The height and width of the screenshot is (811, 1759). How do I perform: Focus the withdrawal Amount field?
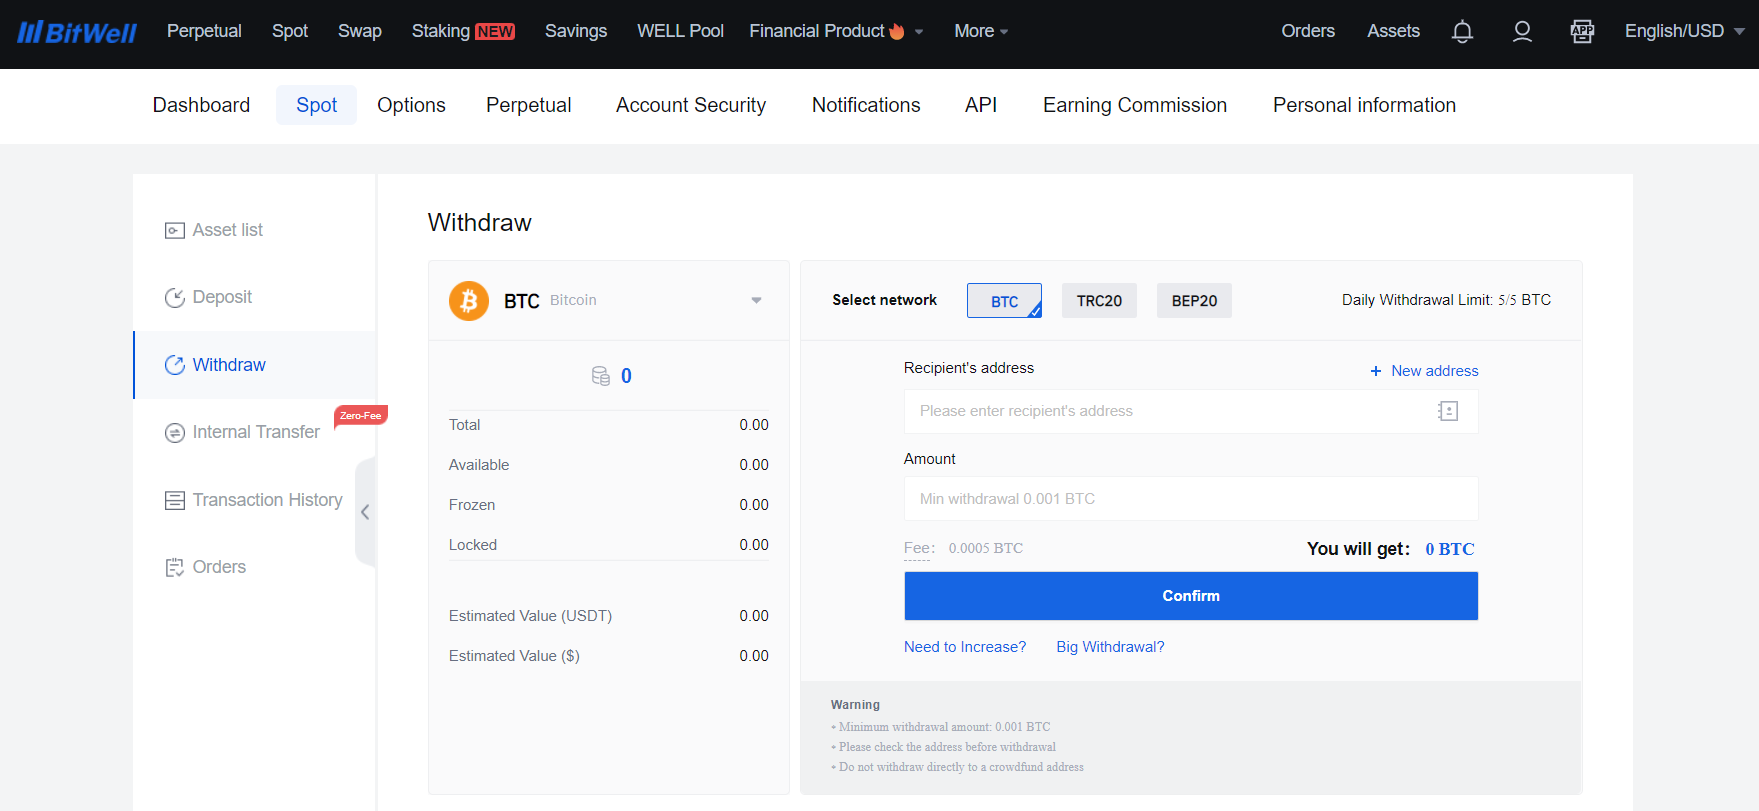pyautogui.click(x=1191, y=499)
